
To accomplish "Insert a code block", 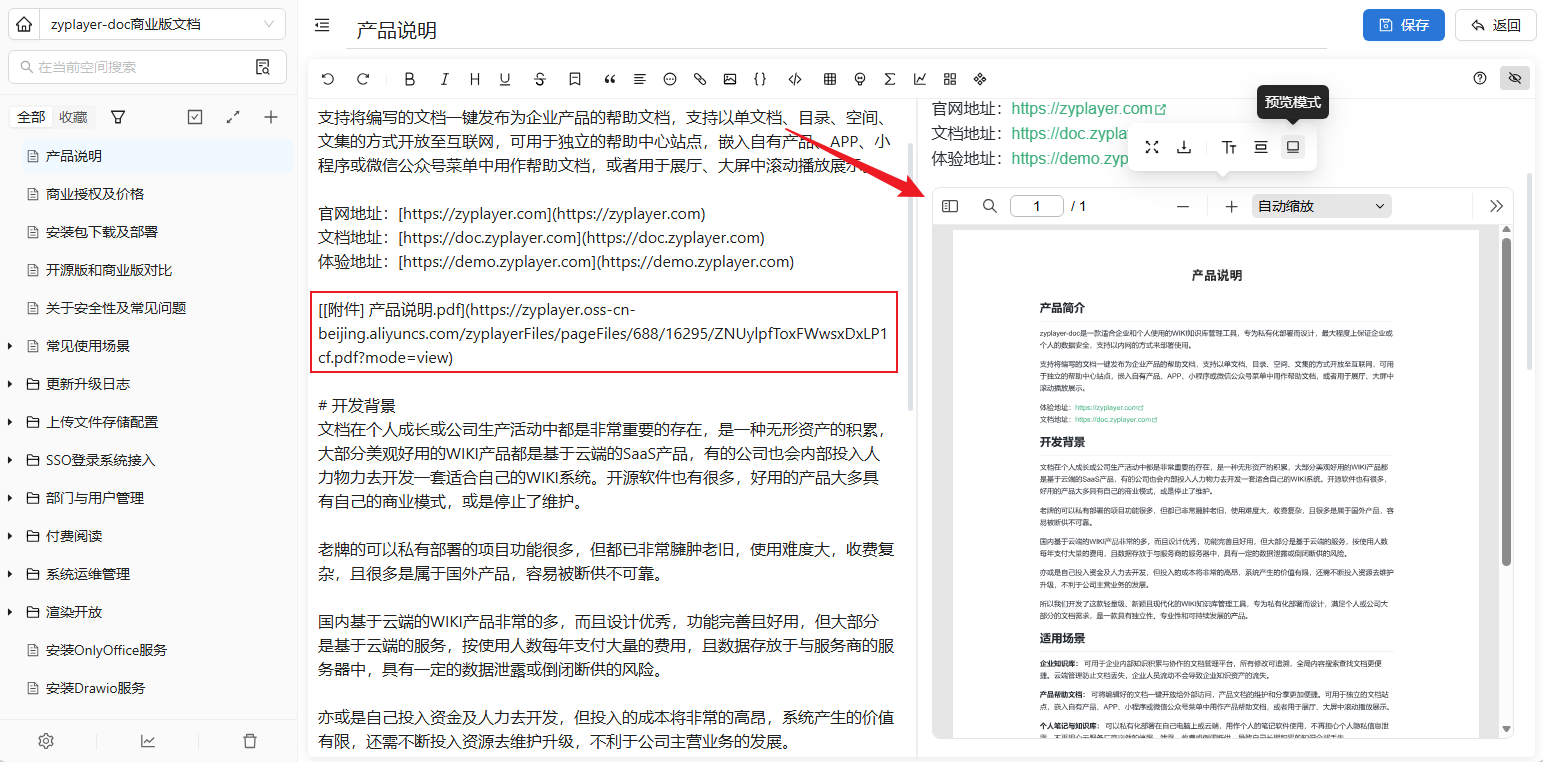I will [795, 79].
